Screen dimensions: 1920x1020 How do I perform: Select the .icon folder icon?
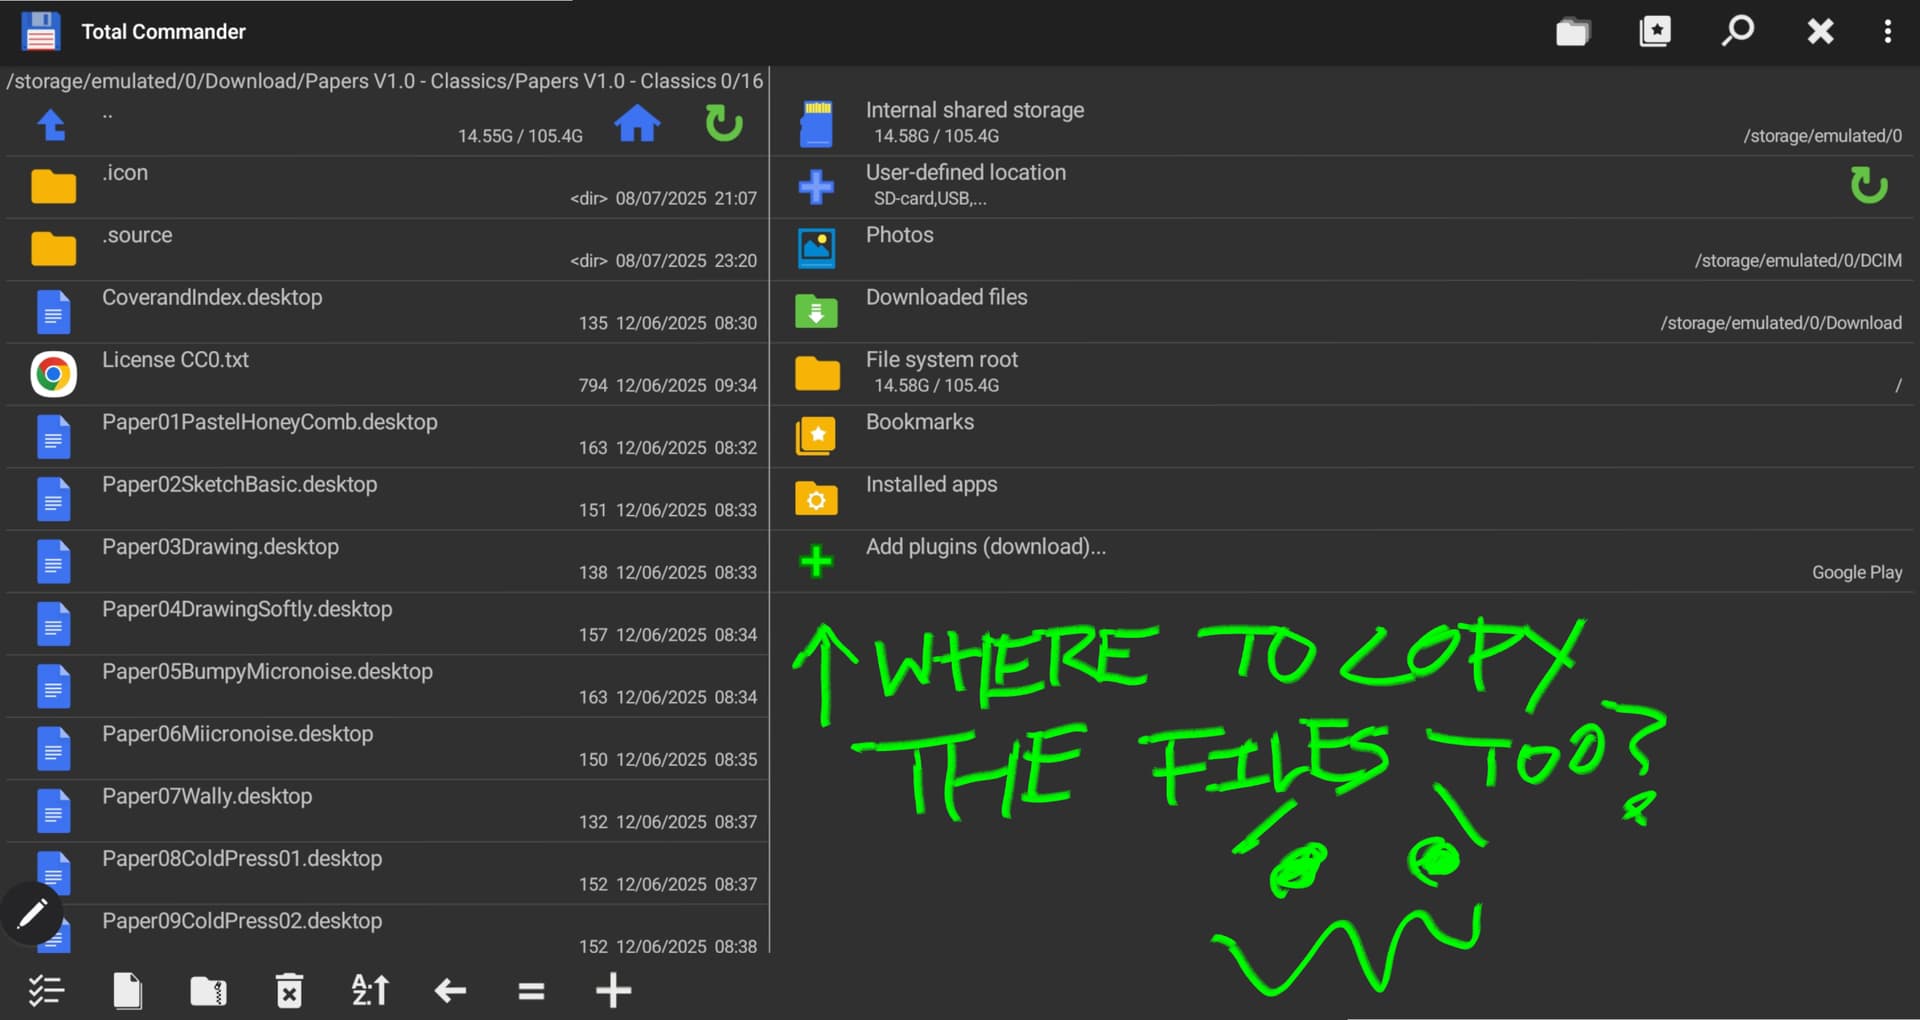tap(53, 187)
